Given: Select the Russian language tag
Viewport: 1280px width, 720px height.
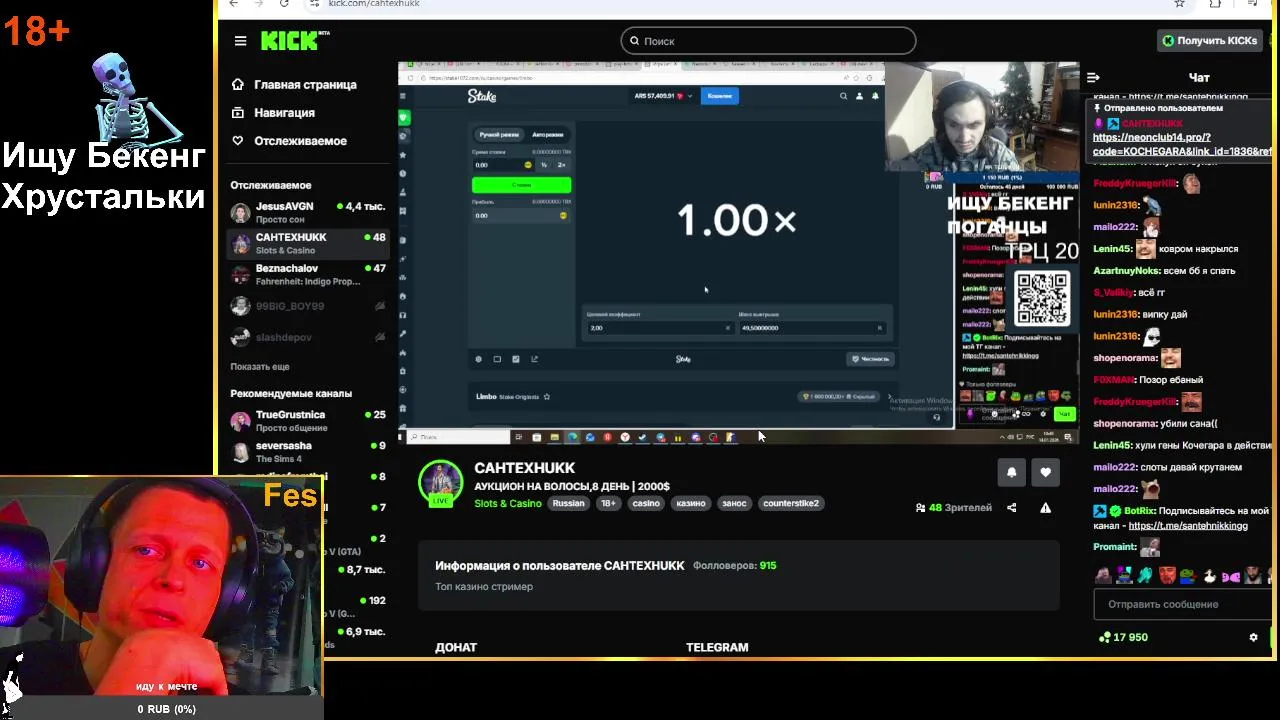Looking at the screenshot, I should (568, 503).
